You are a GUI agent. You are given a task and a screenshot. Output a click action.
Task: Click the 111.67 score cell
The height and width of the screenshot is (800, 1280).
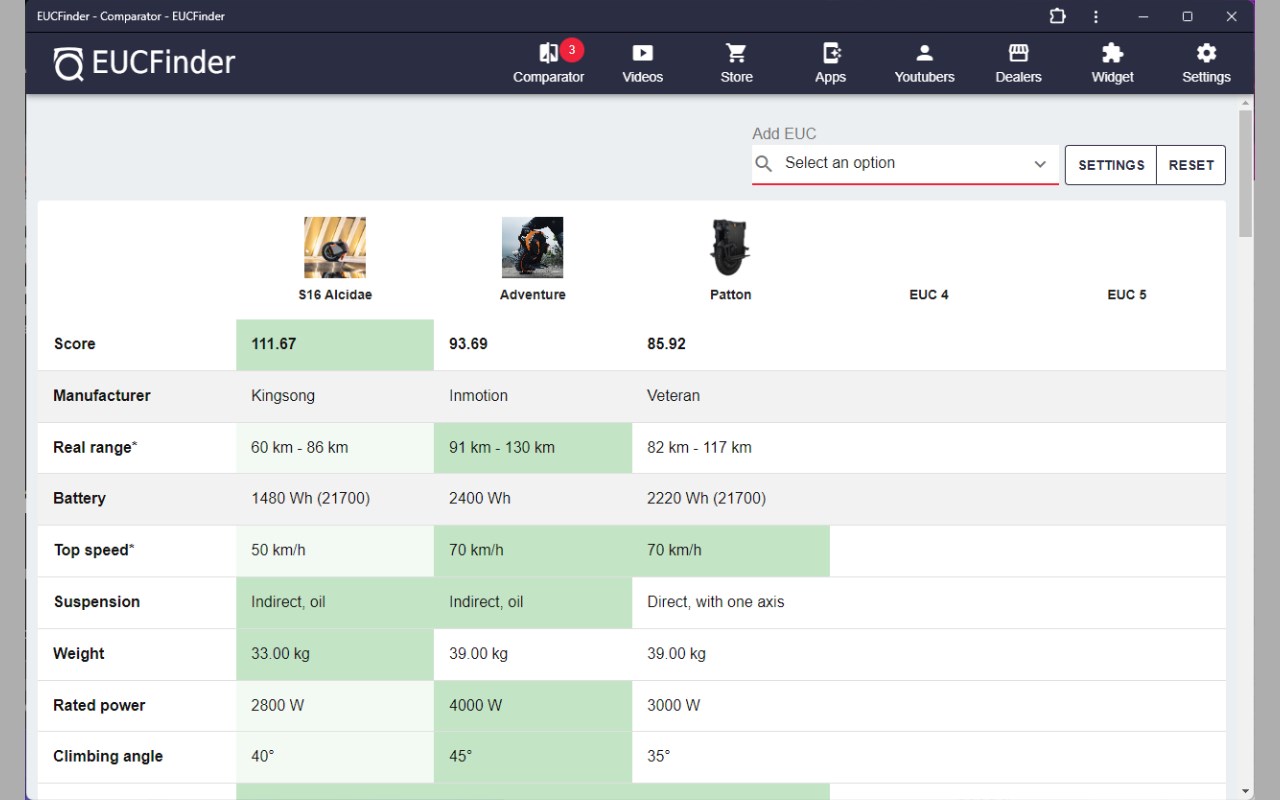(335, 344)
